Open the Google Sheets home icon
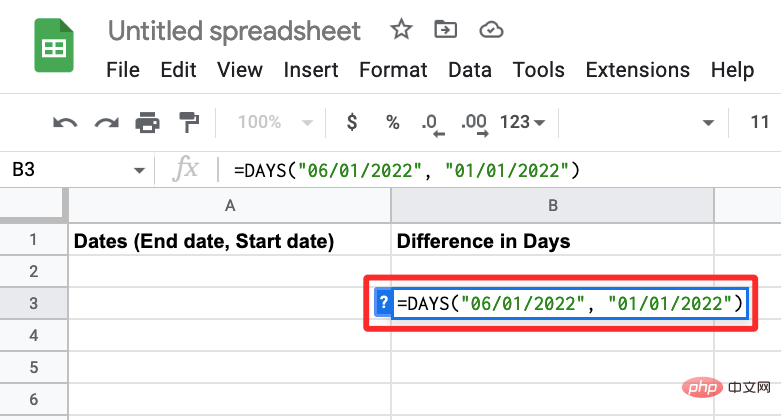Image resolution: width=781 pixels, height=420 pixels. click(54, 45)
